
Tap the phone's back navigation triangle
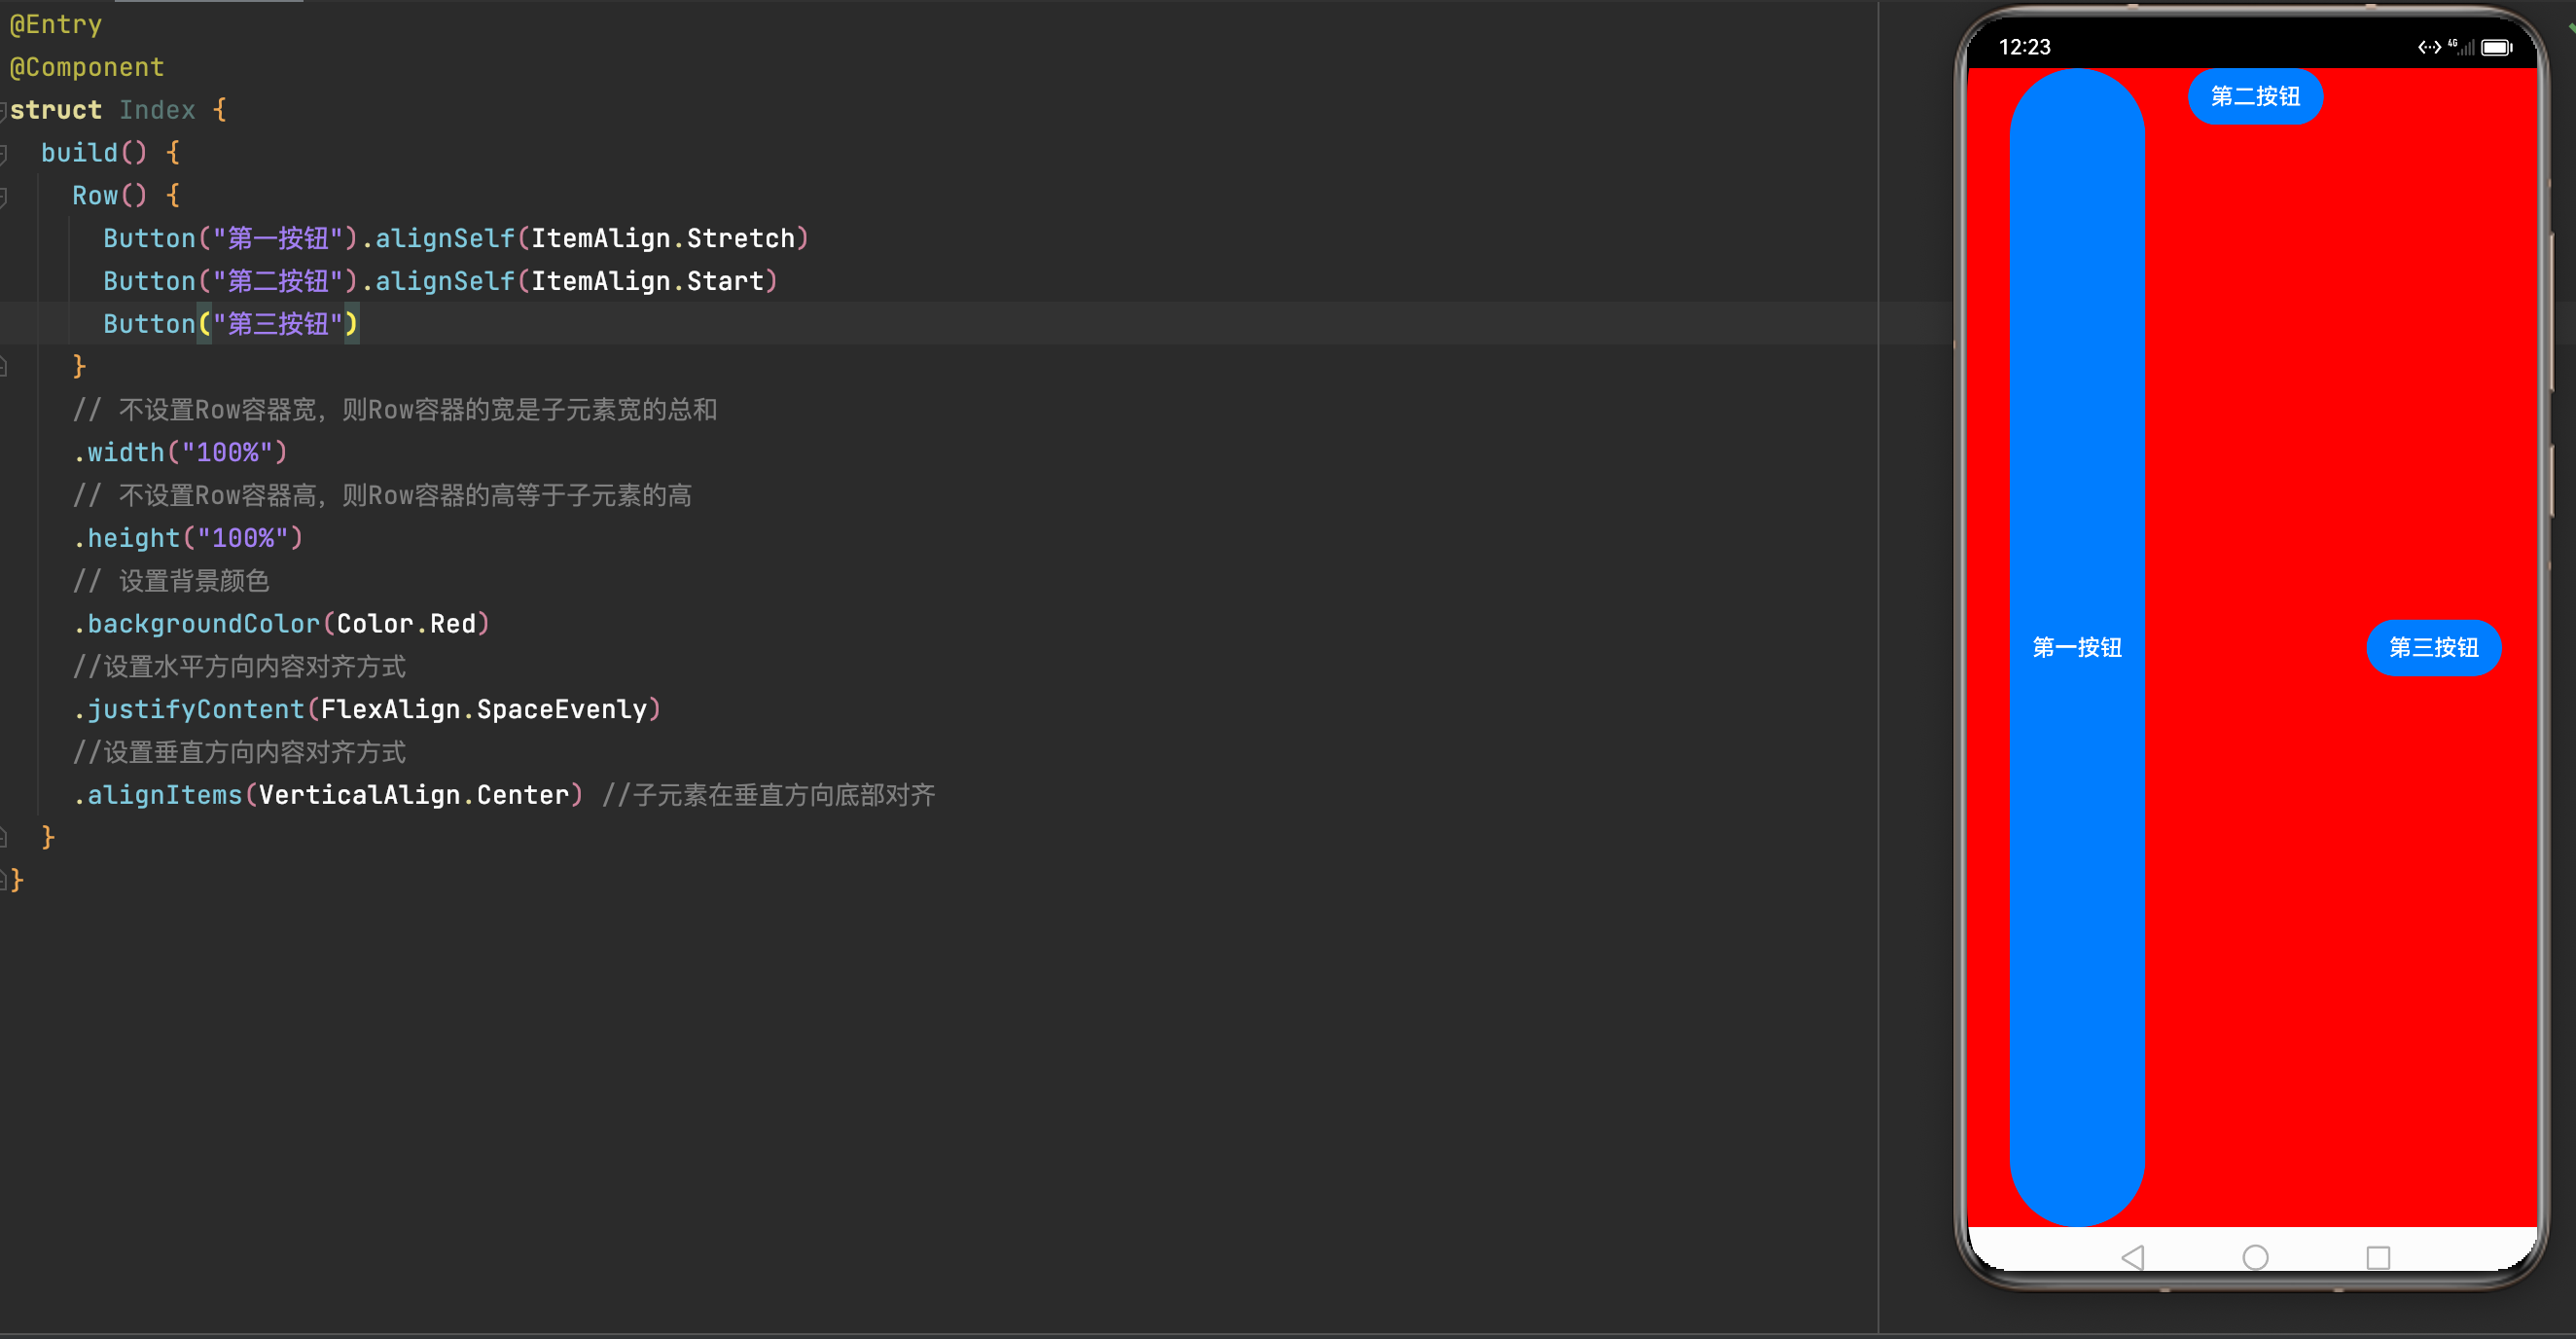pos(2132,1257)
